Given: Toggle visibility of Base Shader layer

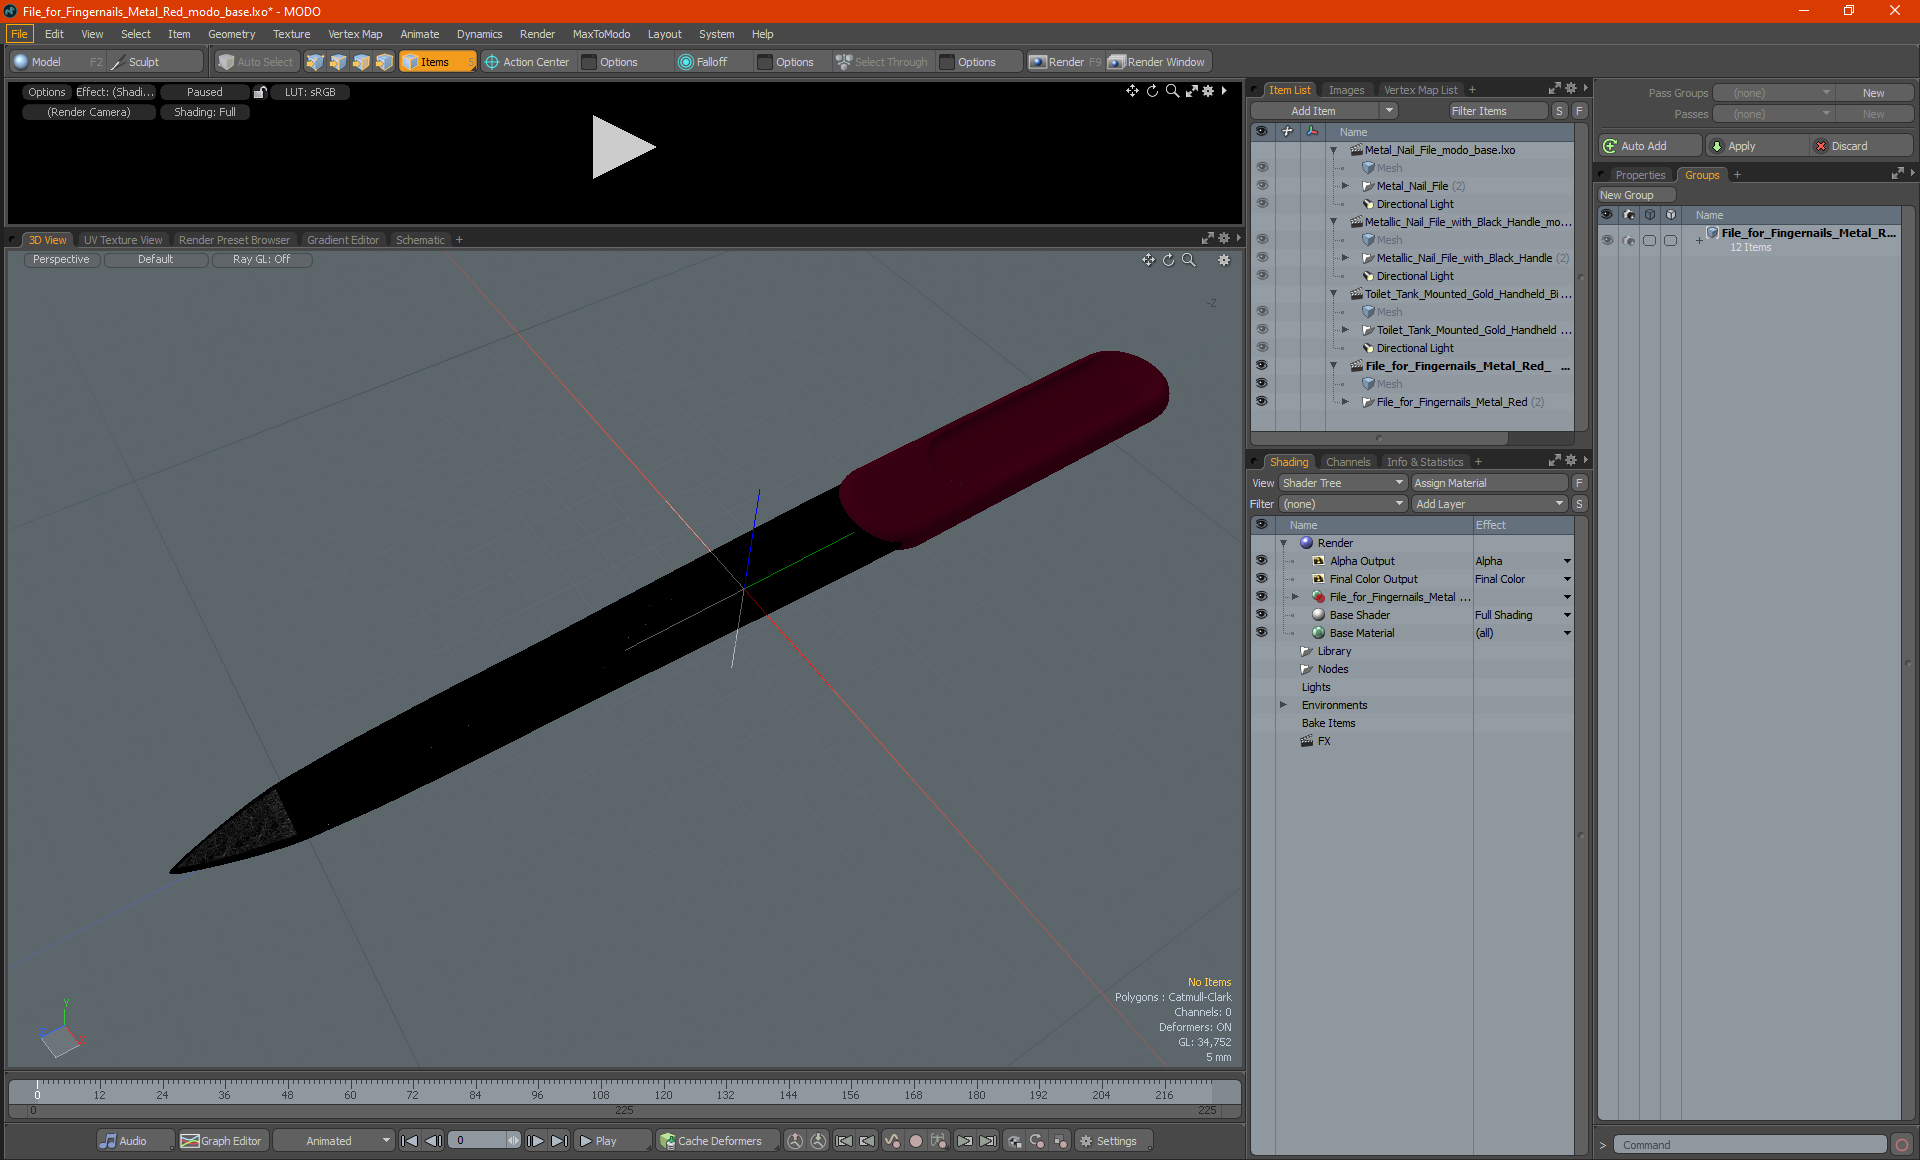Looking at the screenshot, I should (x=1262, y=615).
